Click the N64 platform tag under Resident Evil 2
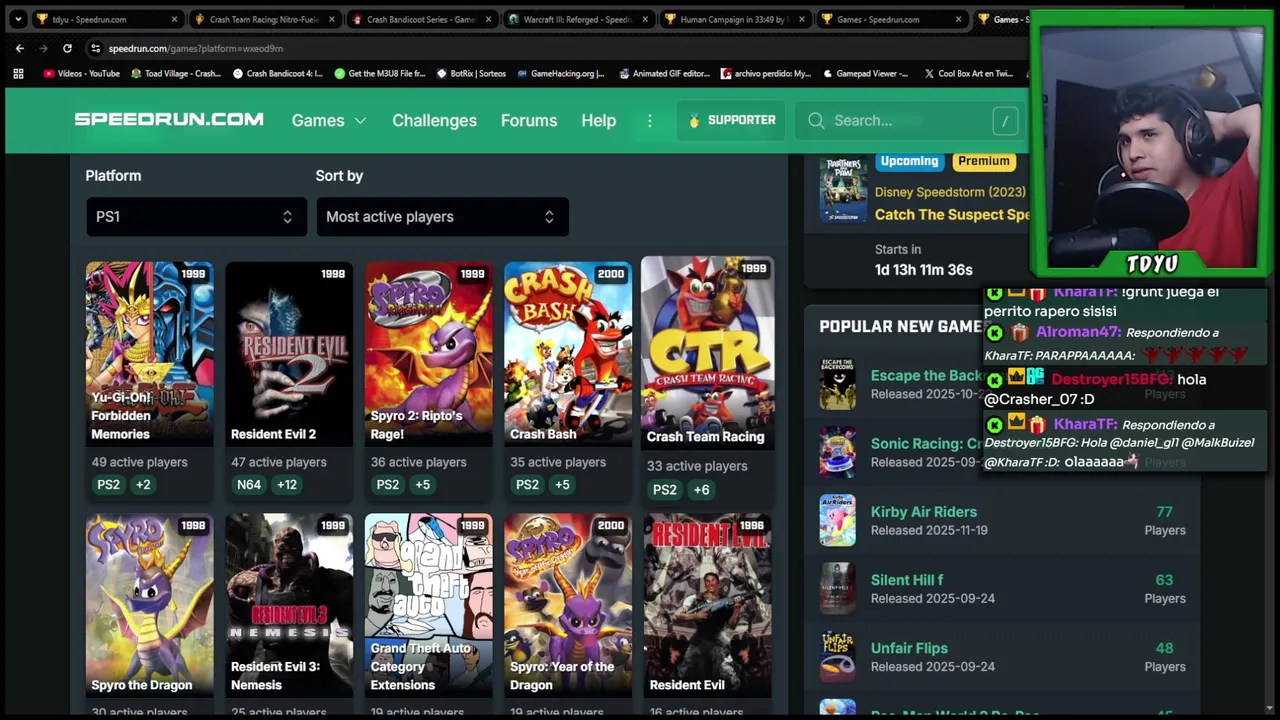 [249, 485]
